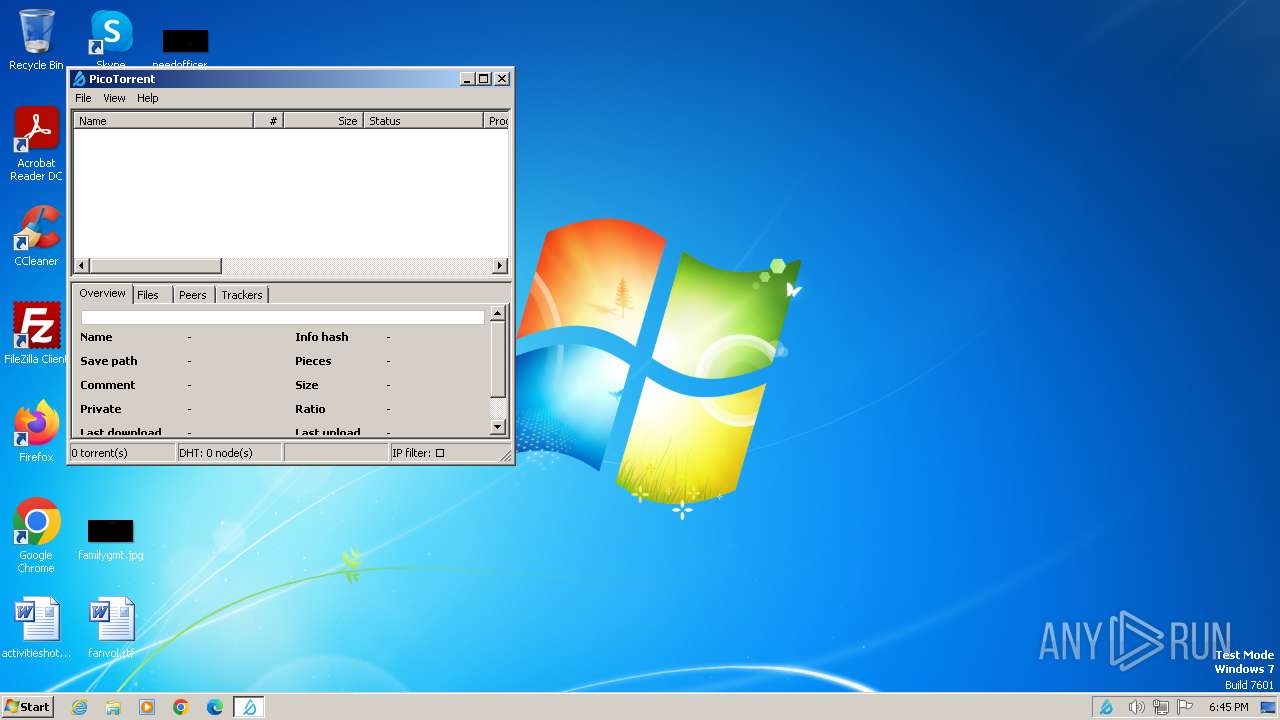Sort torrent list by Size column

323,121
